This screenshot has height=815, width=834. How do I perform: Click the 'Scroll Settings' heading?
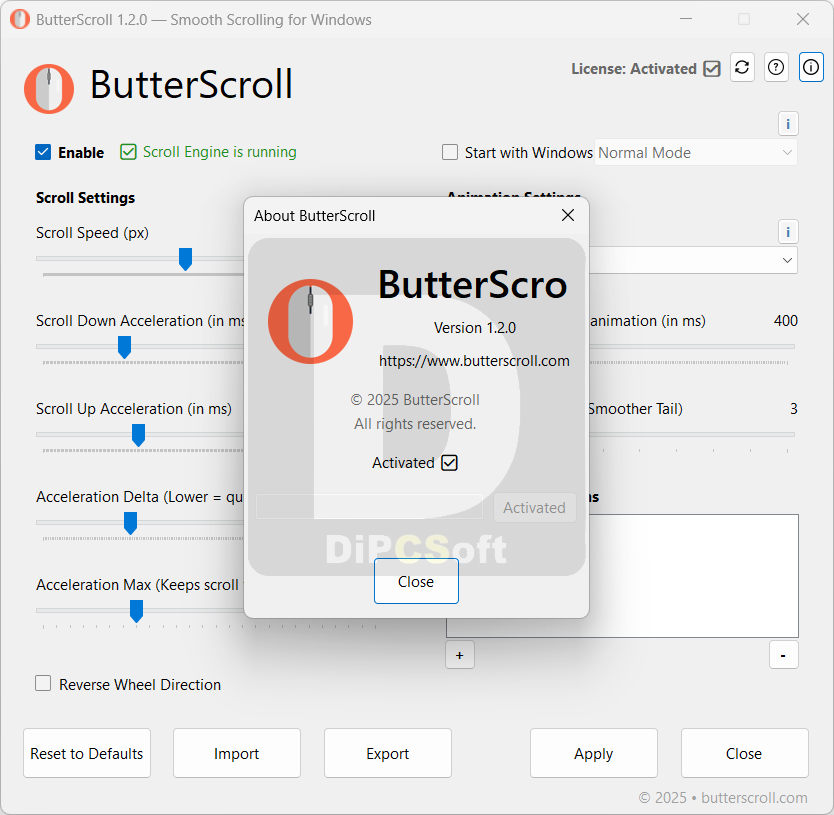86,198
